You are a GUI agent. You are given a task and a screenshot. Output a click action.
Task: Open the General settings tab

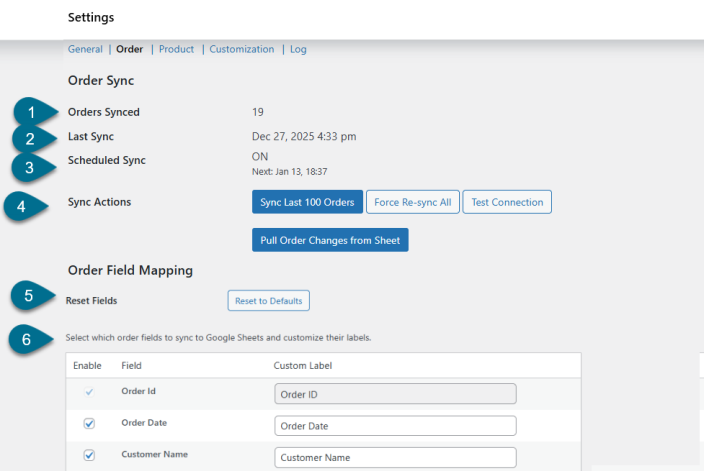click(85, 49)
